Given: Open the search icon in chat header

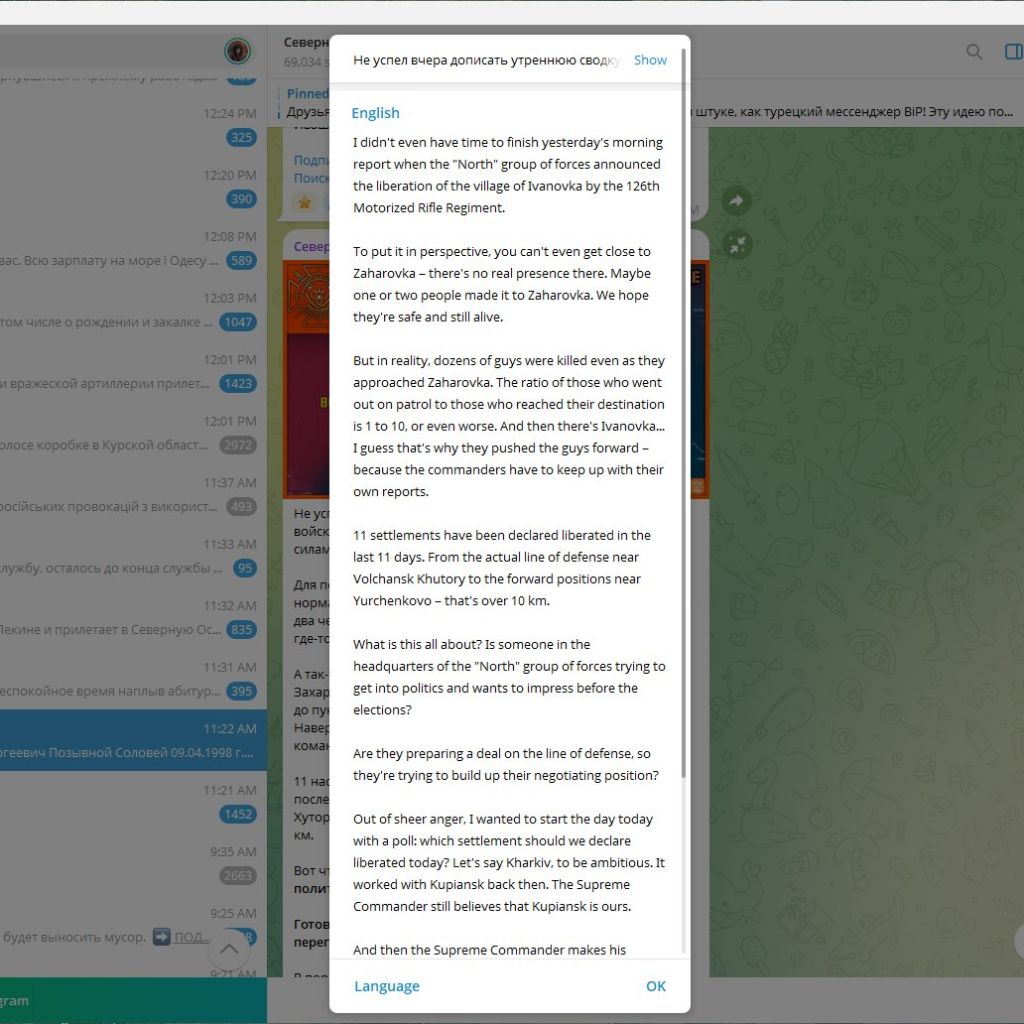Looking at the screenshot, I should tap(974, 52).
